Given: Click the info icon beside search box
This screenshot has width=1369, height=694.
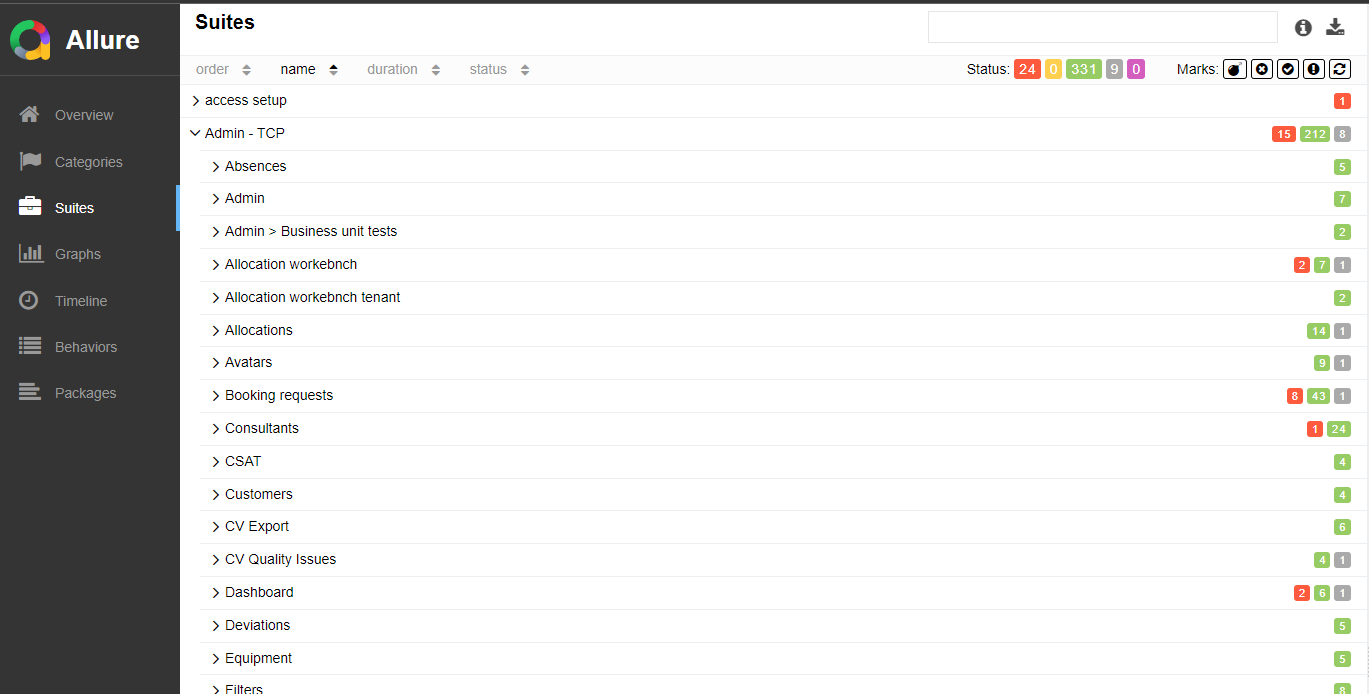Looking at the screenshot, I should pyautogui.click(x=1302, y=28).
